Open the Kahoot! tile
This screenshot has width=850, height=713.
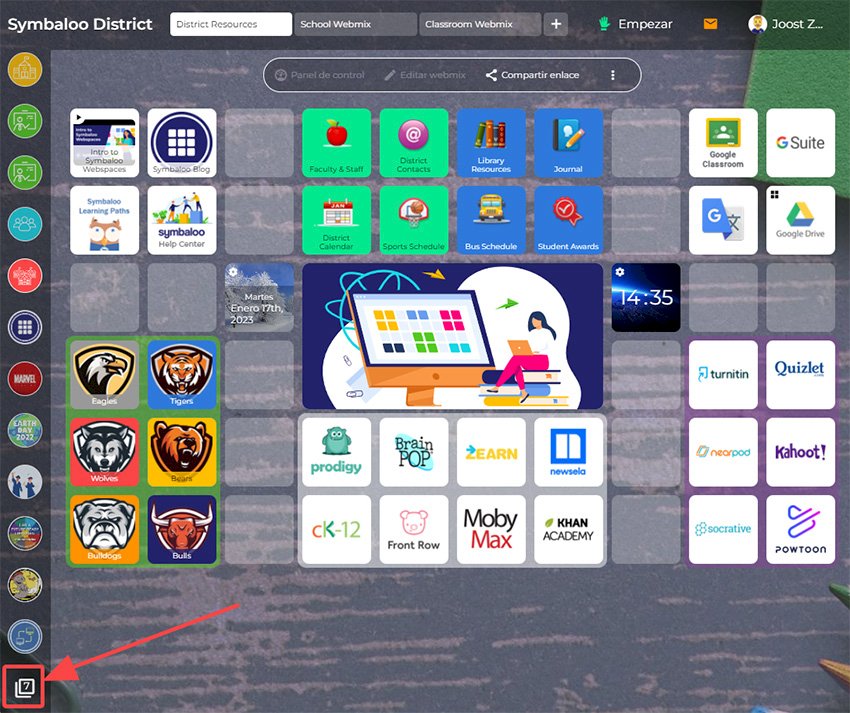point(800,452)
